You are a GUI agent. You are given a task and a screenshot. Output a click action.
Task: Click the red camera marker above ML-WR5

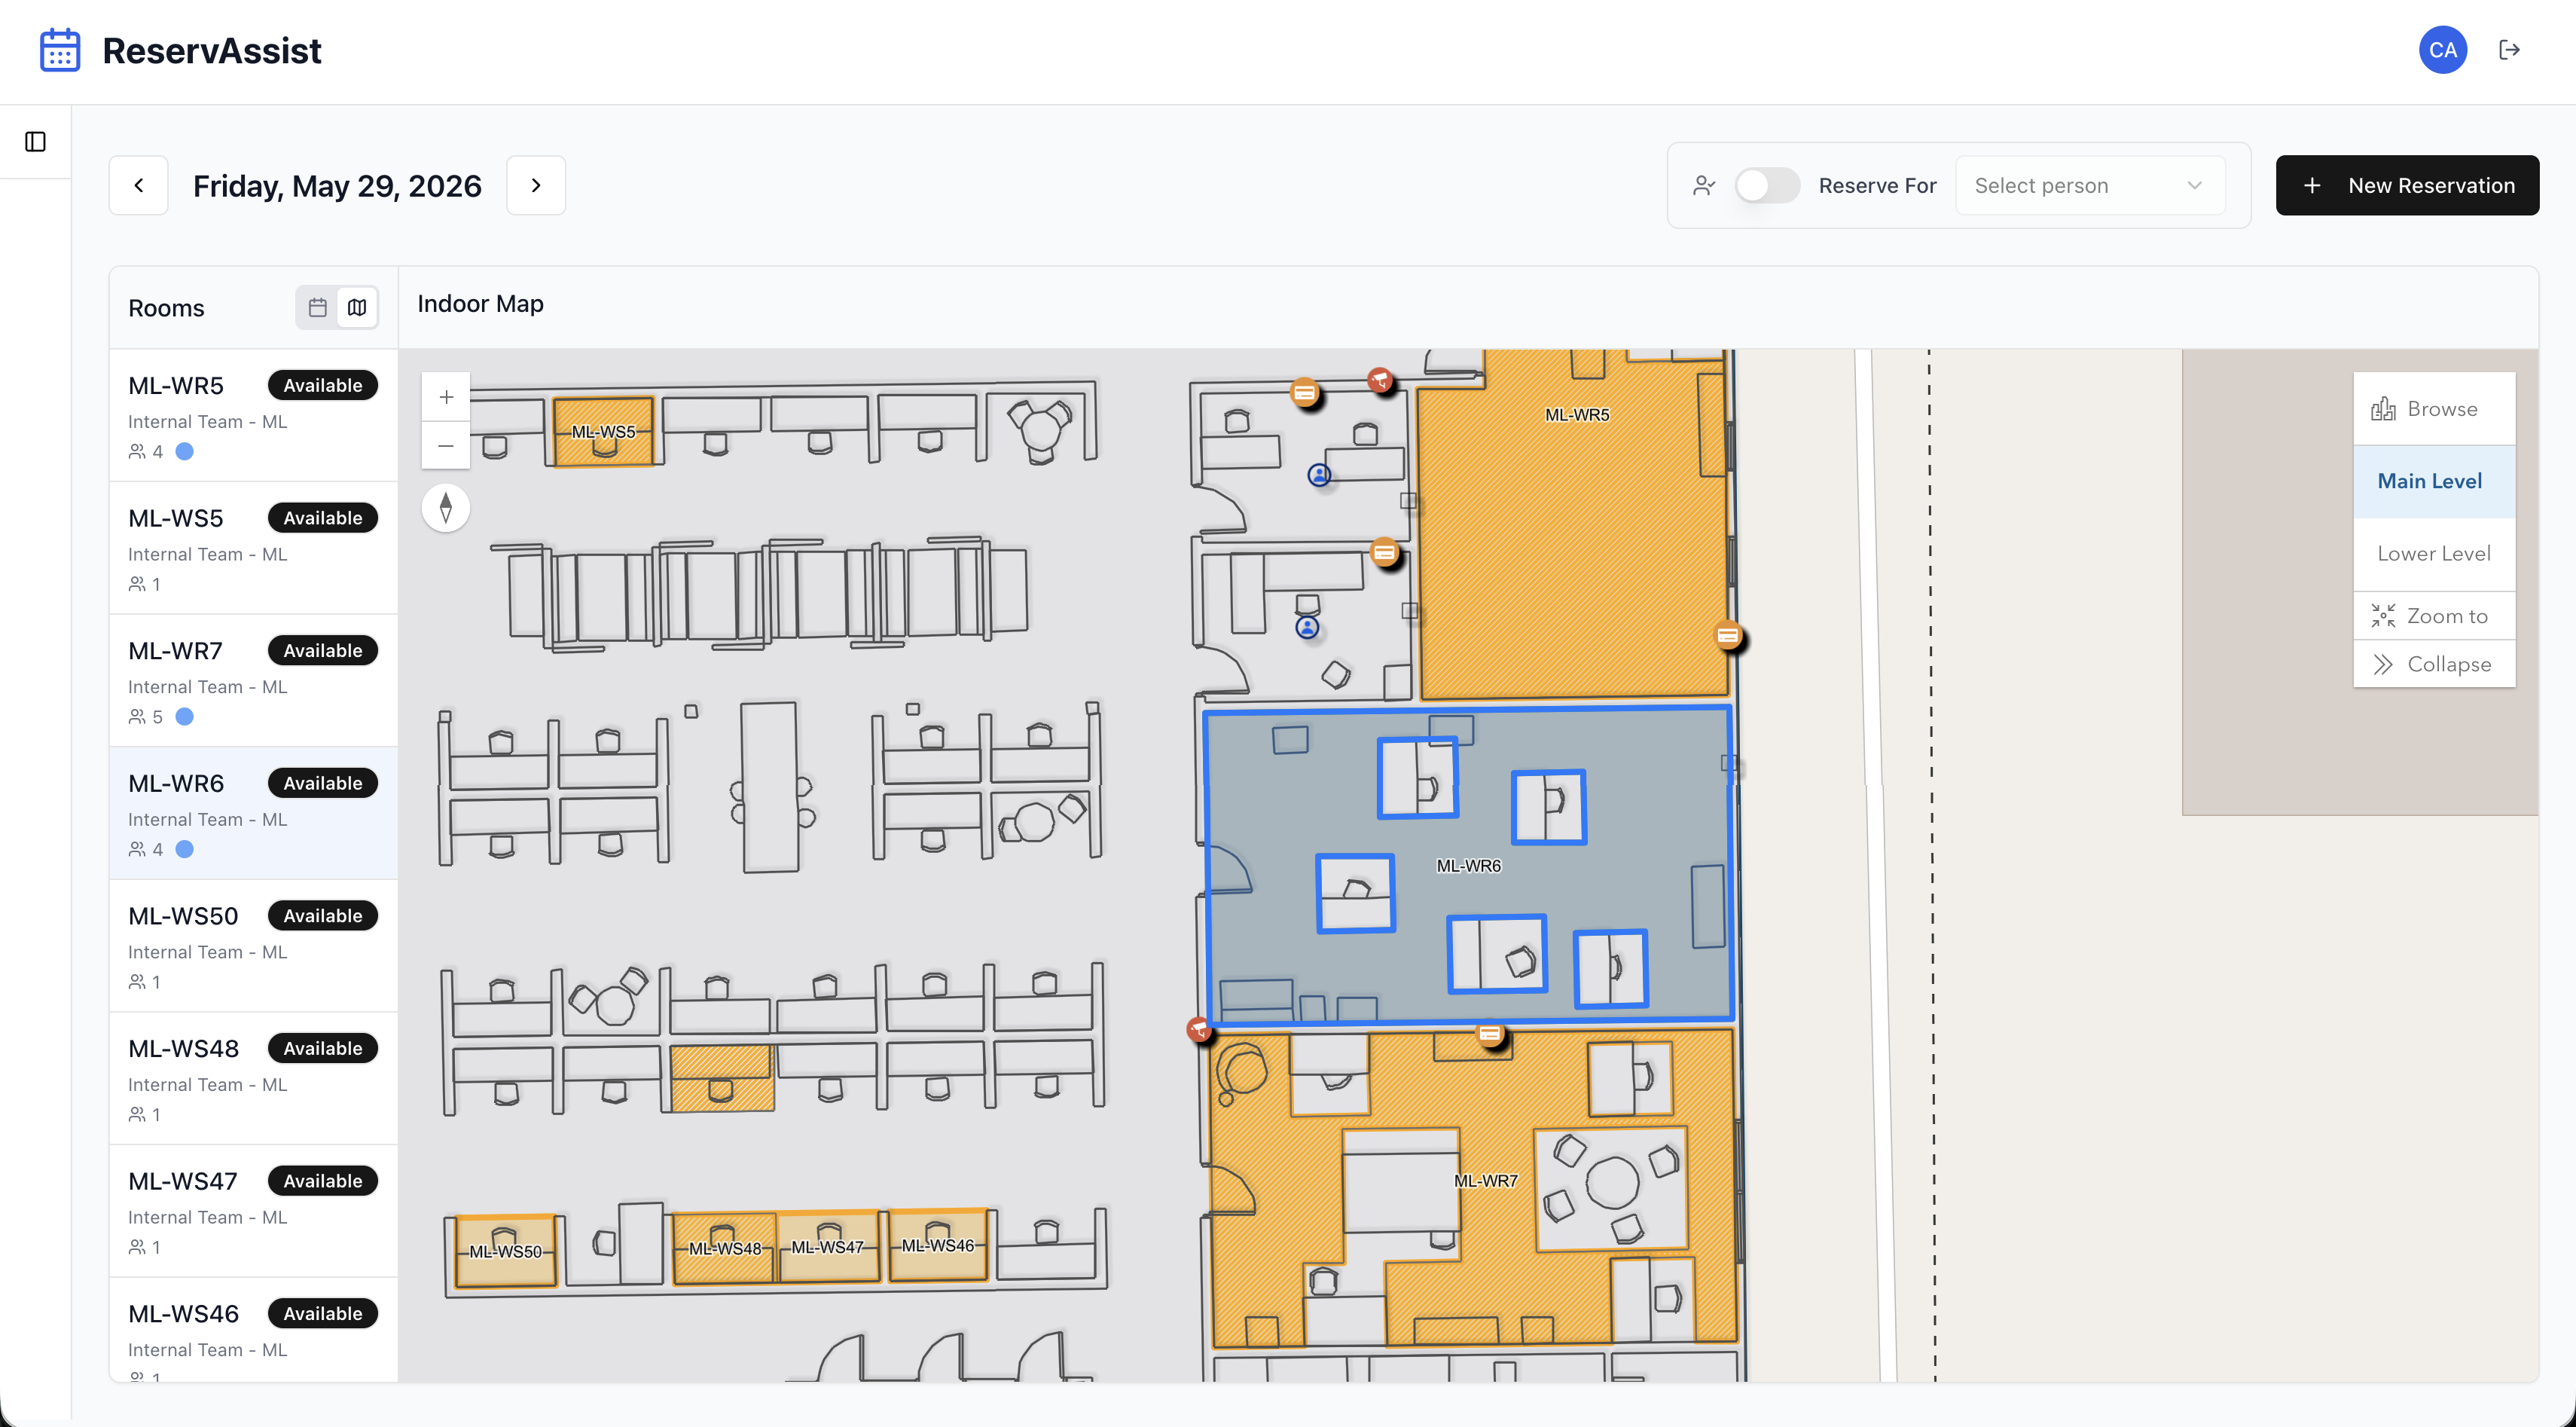[1380, 380]
